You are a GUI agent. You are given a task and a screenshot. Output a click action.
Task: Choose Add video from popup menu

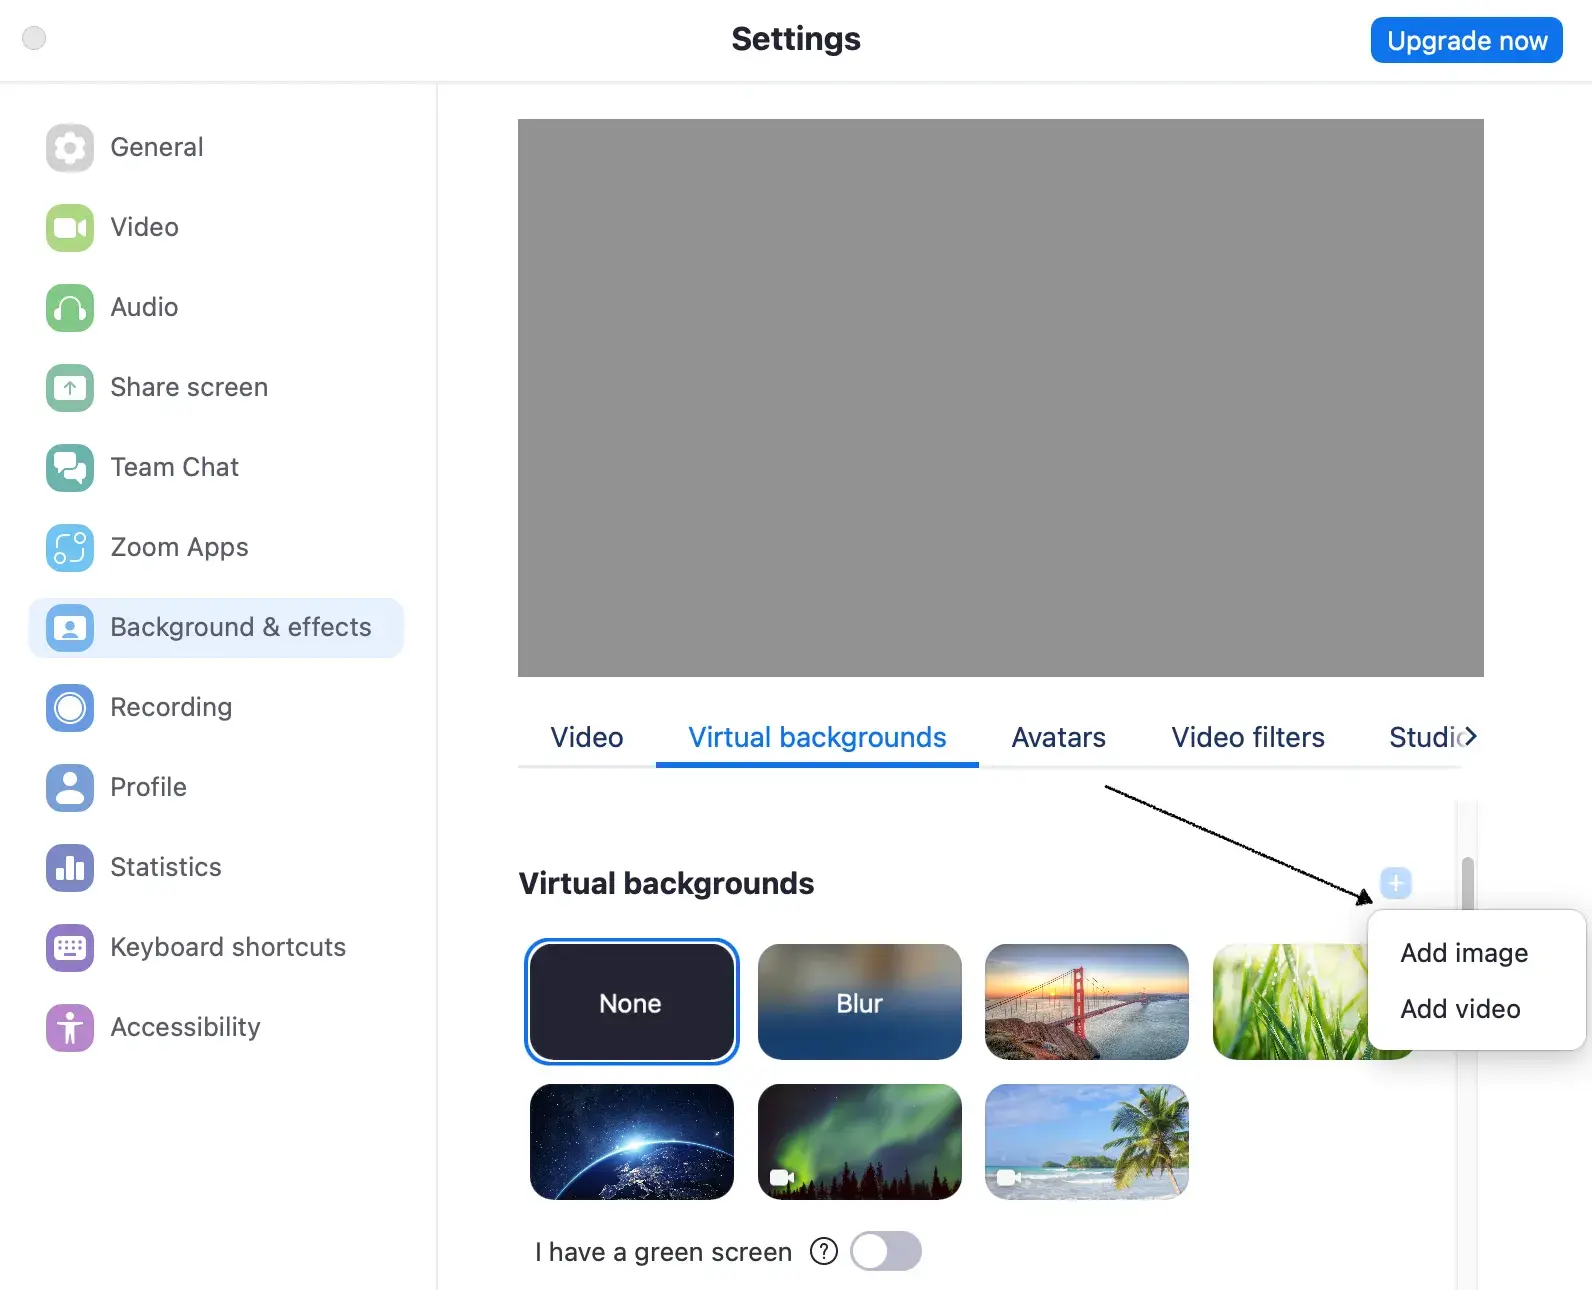point(1460,1009)
